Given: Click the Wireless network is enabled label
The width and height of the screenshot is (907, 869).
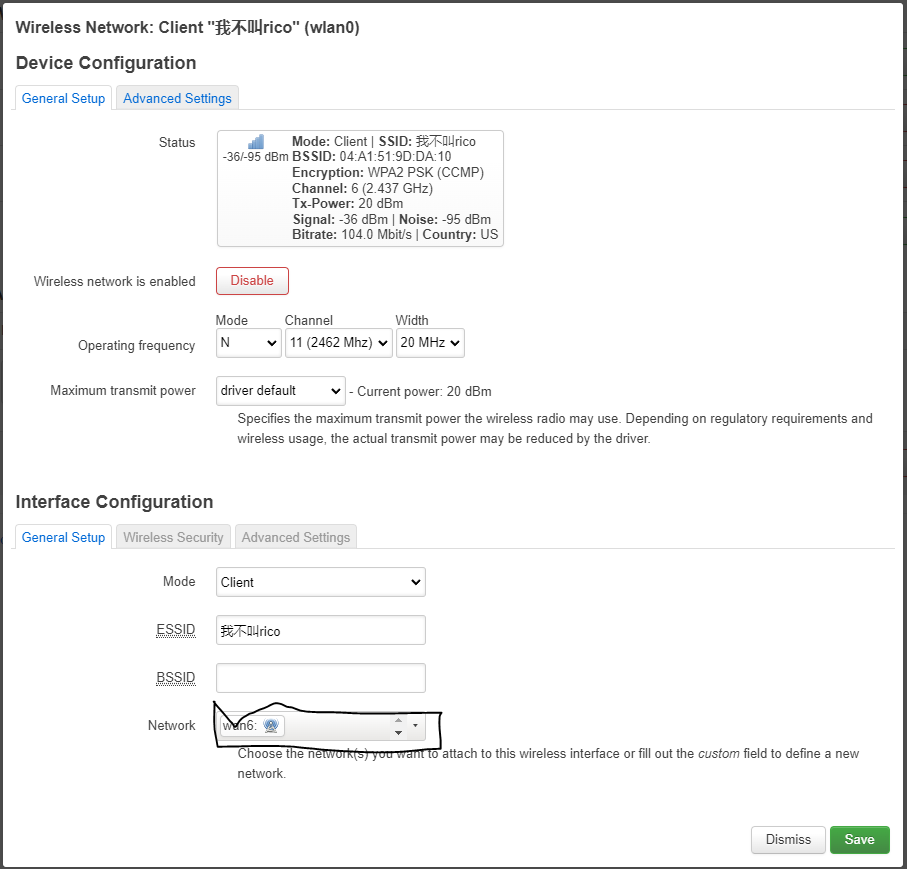Looking at the screenshot, I should pyautogui.click(x=115, y=281).
